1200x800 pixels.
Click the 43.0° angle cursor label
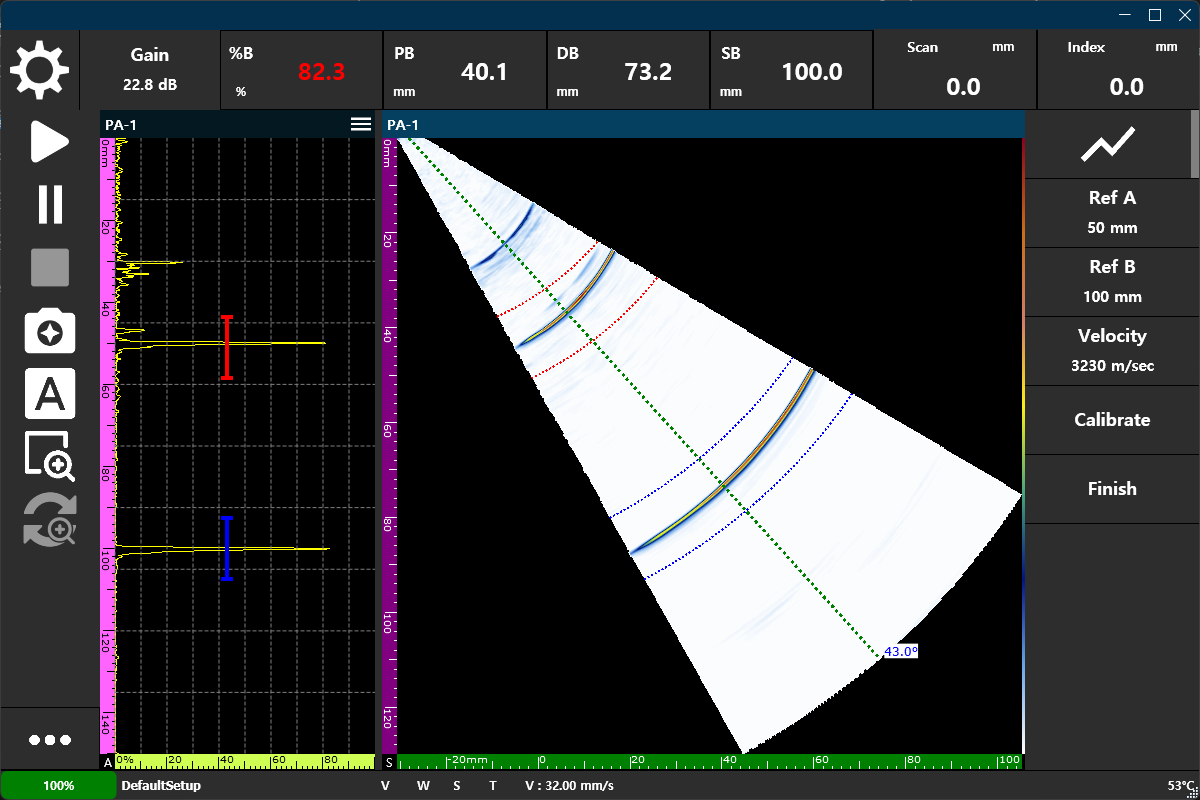pos(900,652)
